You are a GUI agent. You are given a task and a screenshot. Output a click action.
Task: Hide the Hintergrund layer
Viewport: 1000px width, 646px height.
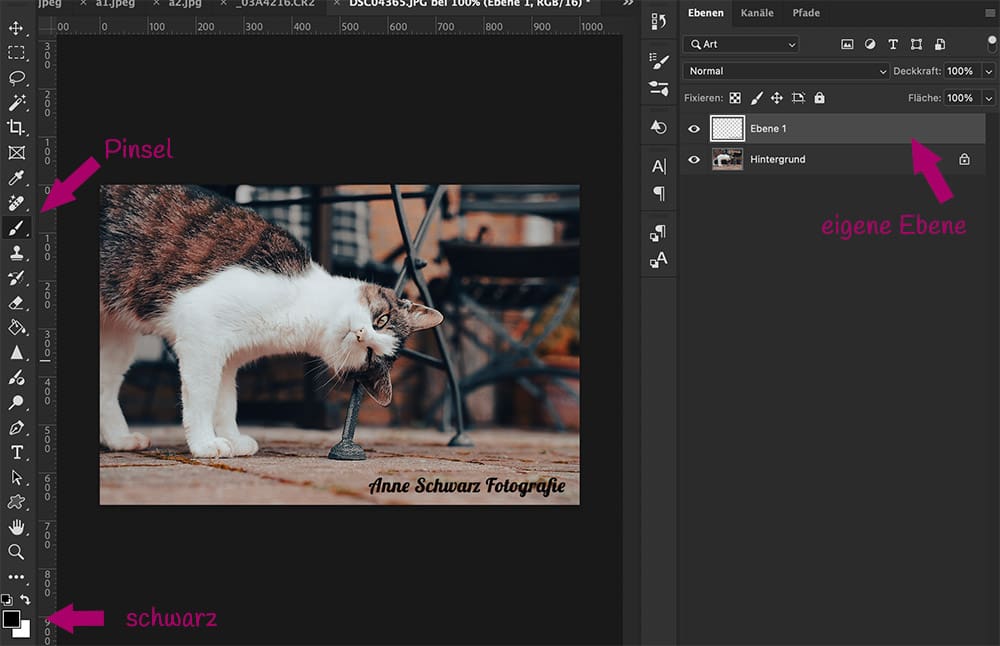[693, 159]
